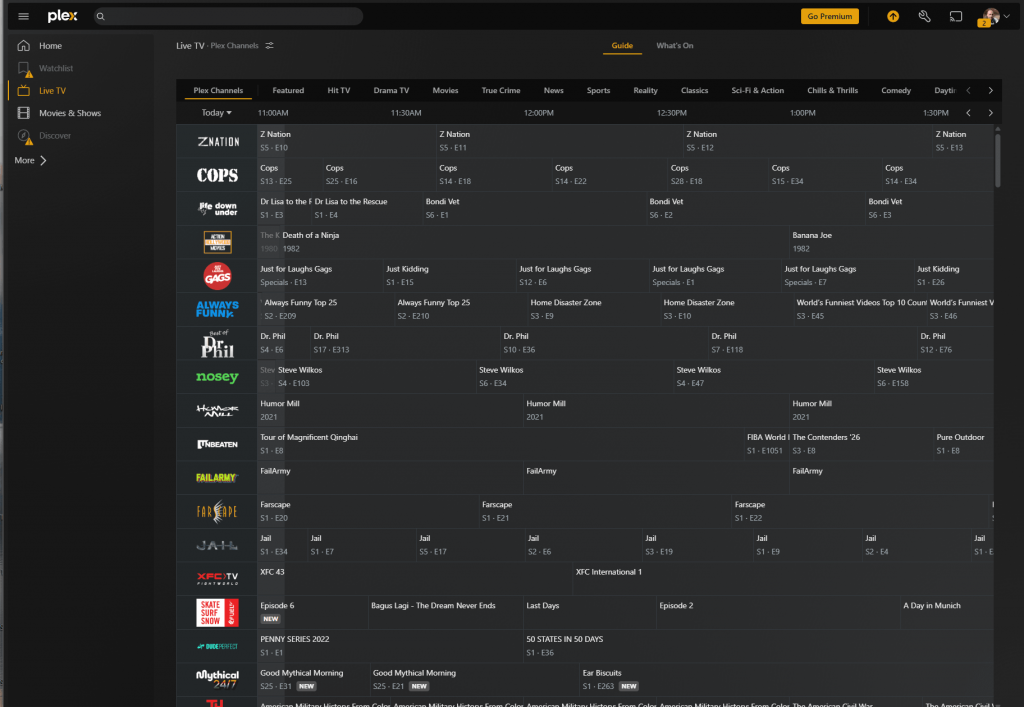Select the Comedy category tab
Image resolution: width=1024 pixels, height=707 pixels.
coord(896,91)
